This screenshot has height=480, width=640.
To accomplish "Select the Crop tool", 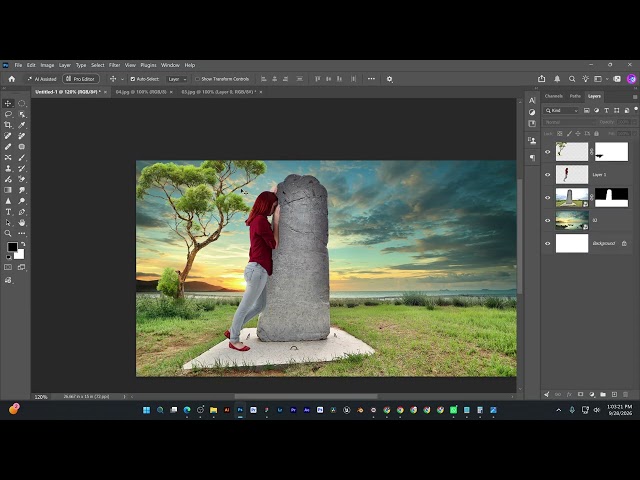I will coord(8,125).
